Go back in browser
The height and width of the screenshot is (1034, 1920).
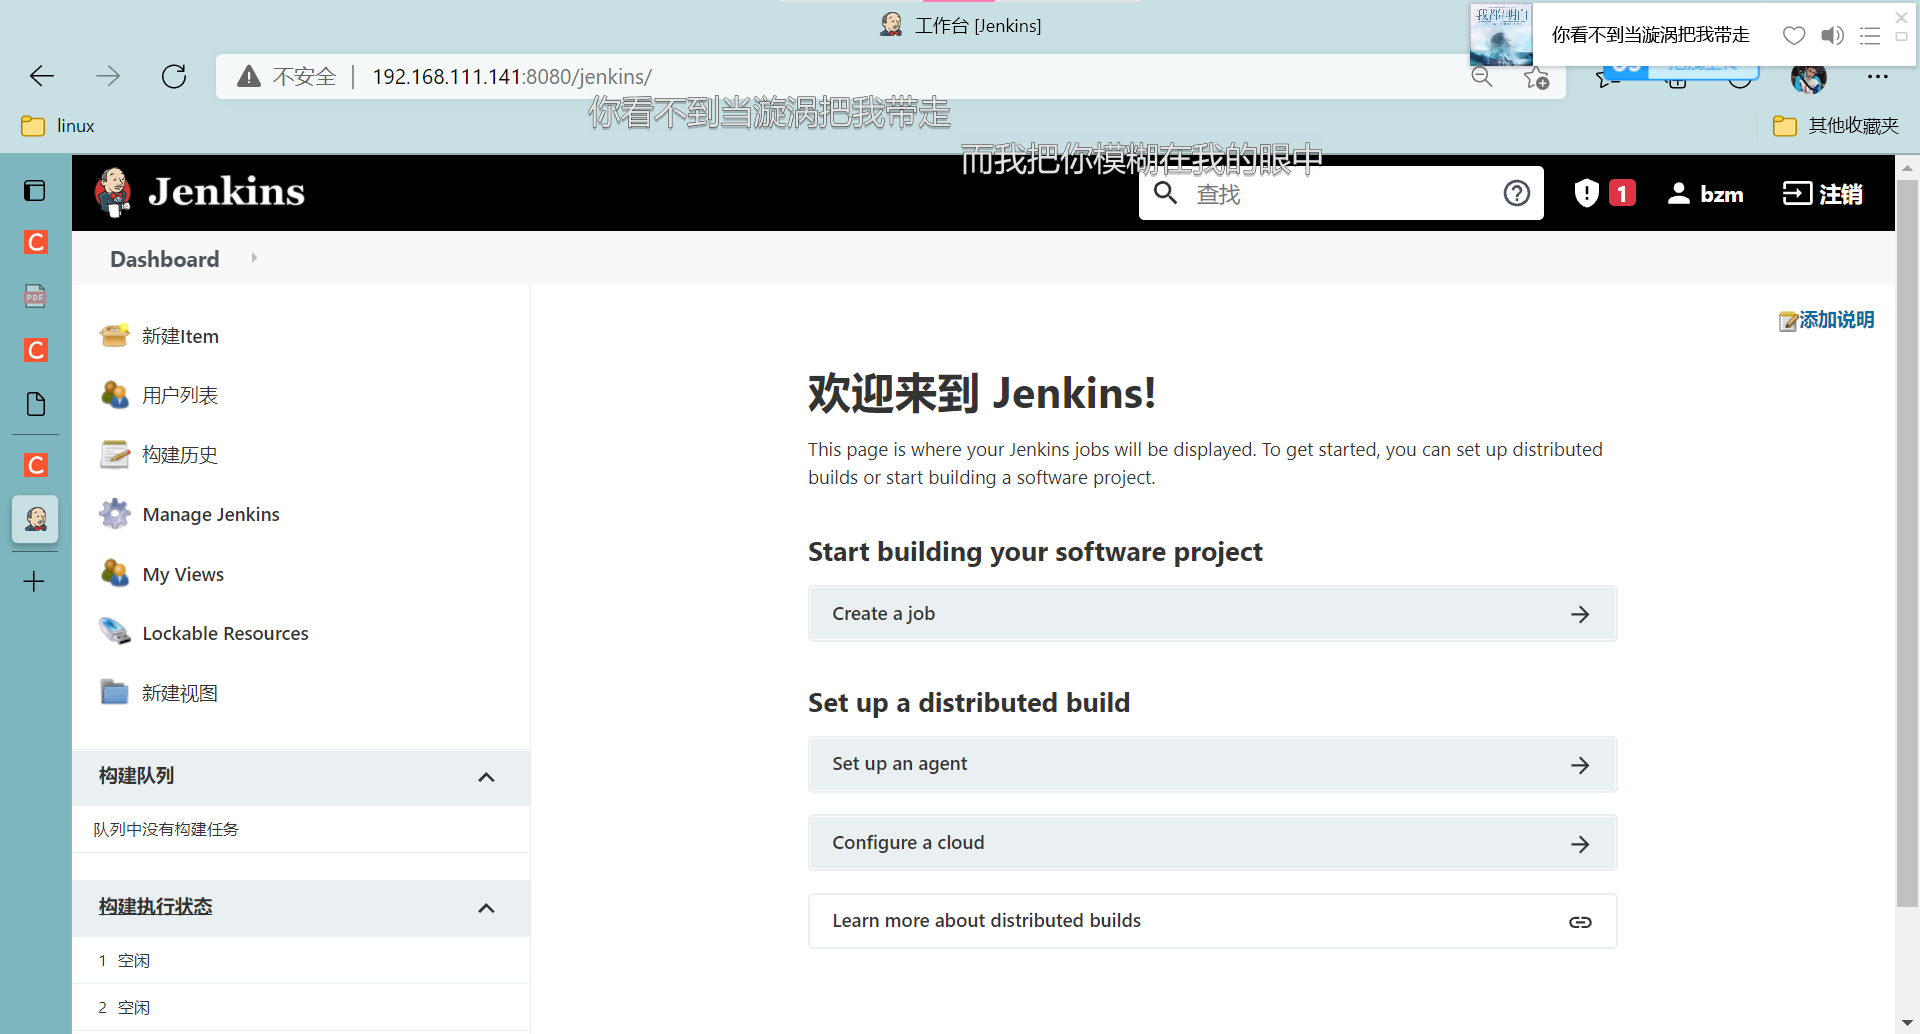[42, 76]
